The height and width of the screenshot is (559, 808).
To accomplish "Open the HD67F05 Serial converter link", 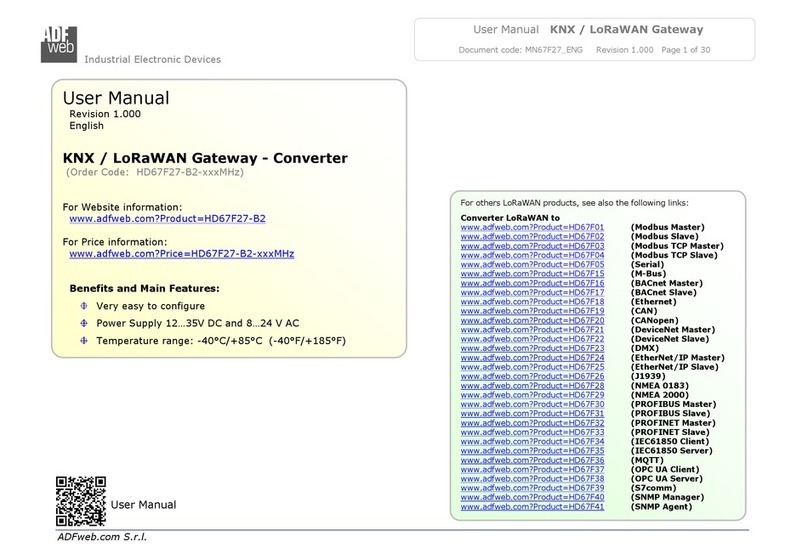I will tap(532, 264).
